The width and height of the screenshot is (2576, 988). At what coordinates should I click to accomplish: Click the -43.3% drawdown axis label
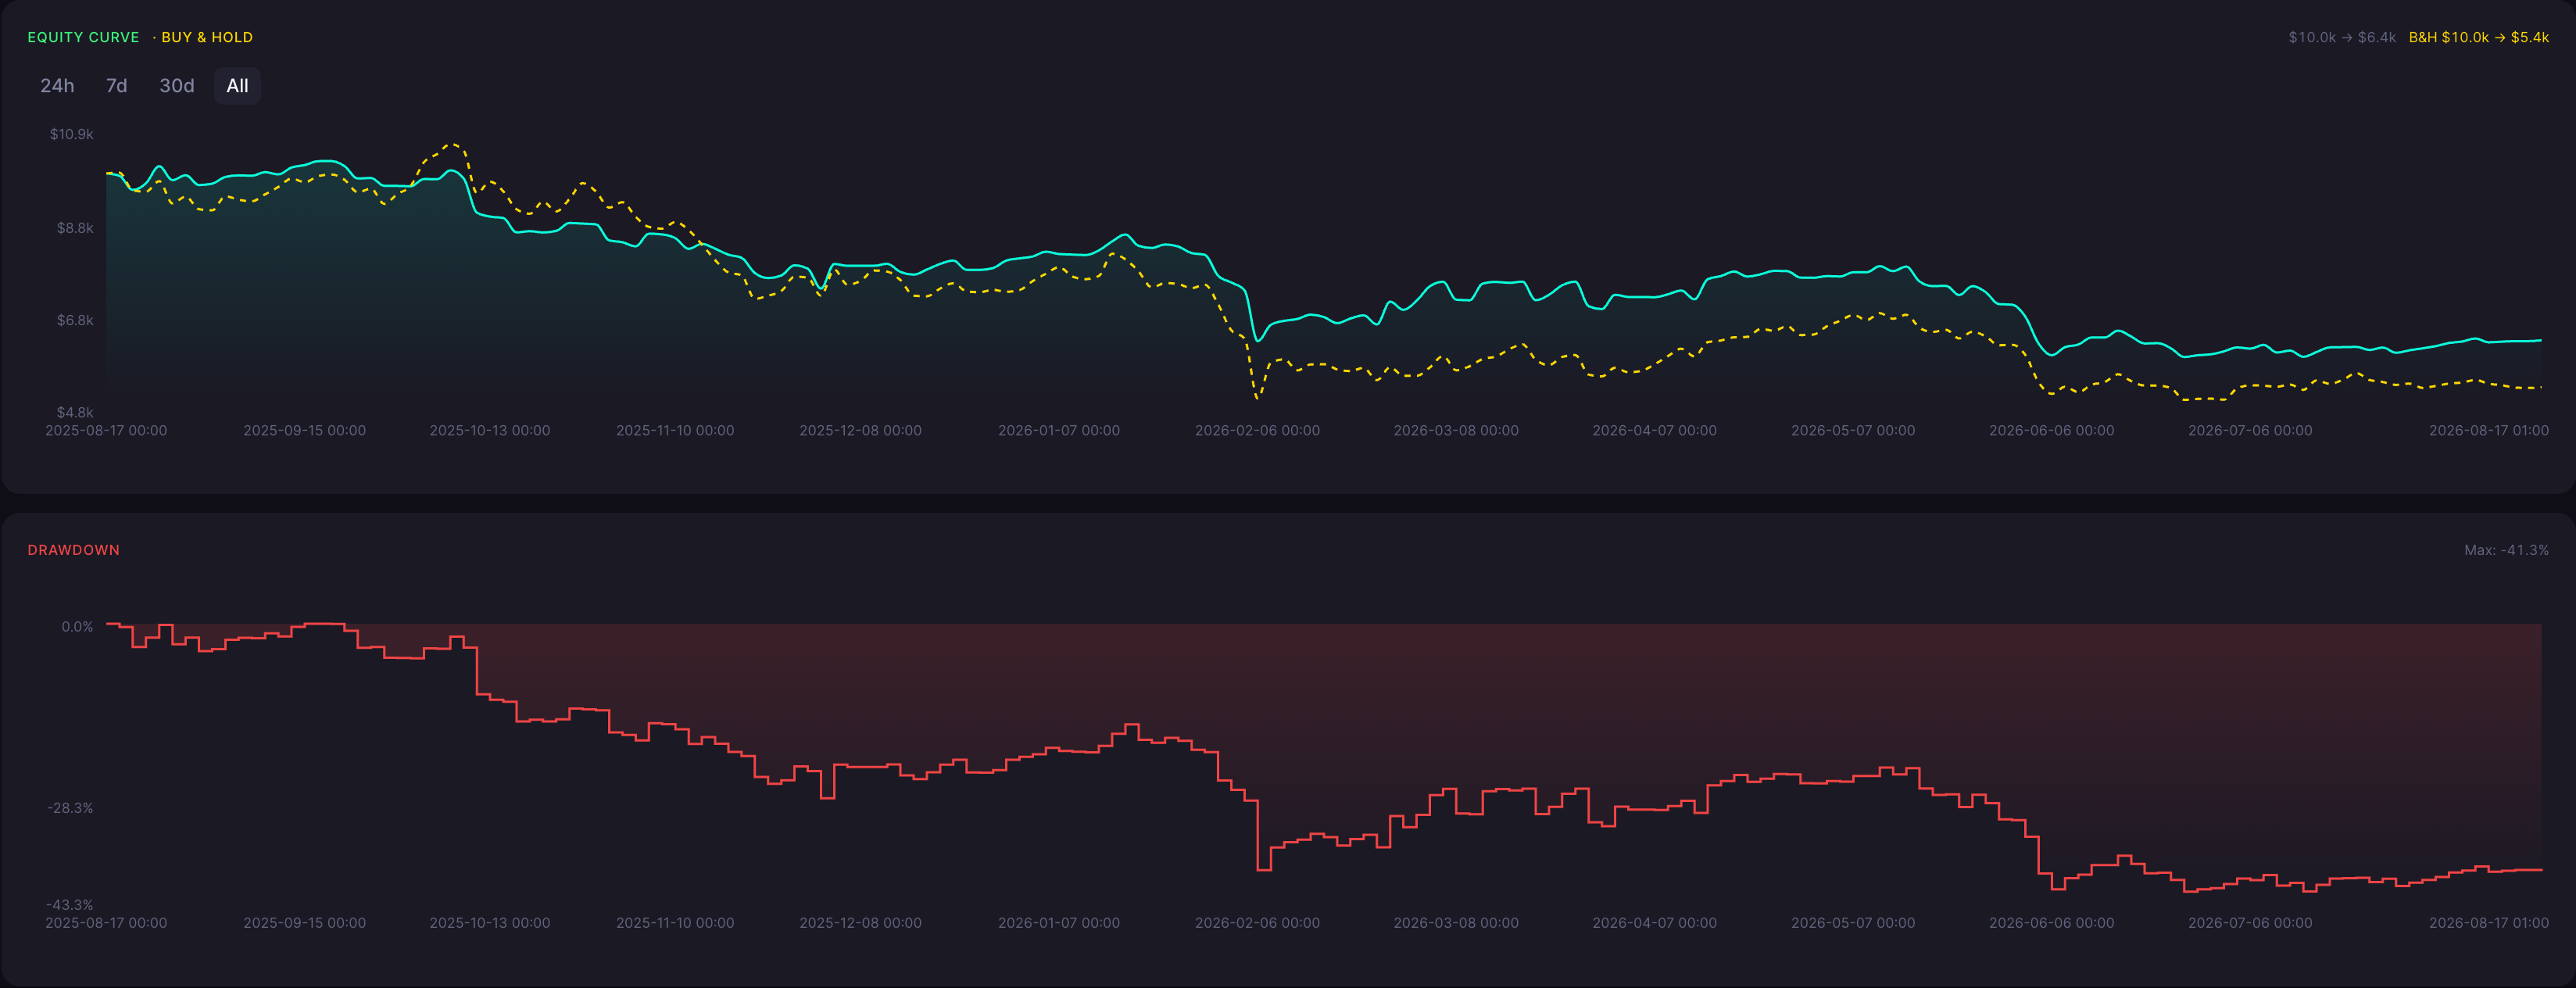(70, 904)
